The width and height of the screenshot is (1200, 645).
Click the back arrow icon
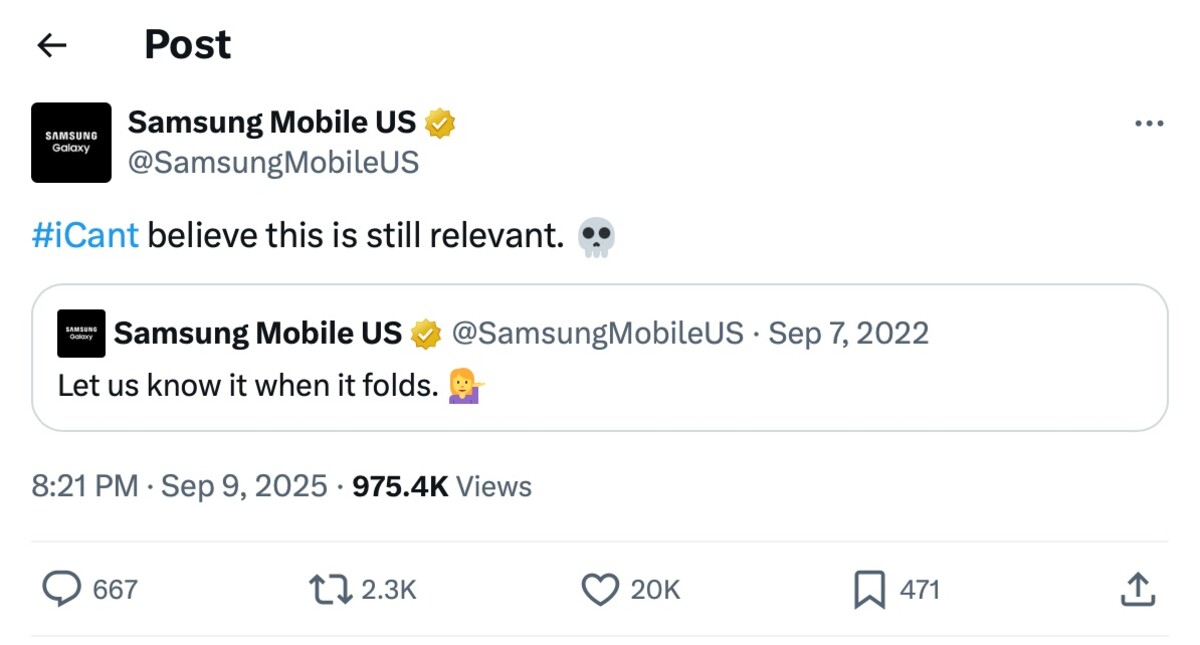click(51, 45)
